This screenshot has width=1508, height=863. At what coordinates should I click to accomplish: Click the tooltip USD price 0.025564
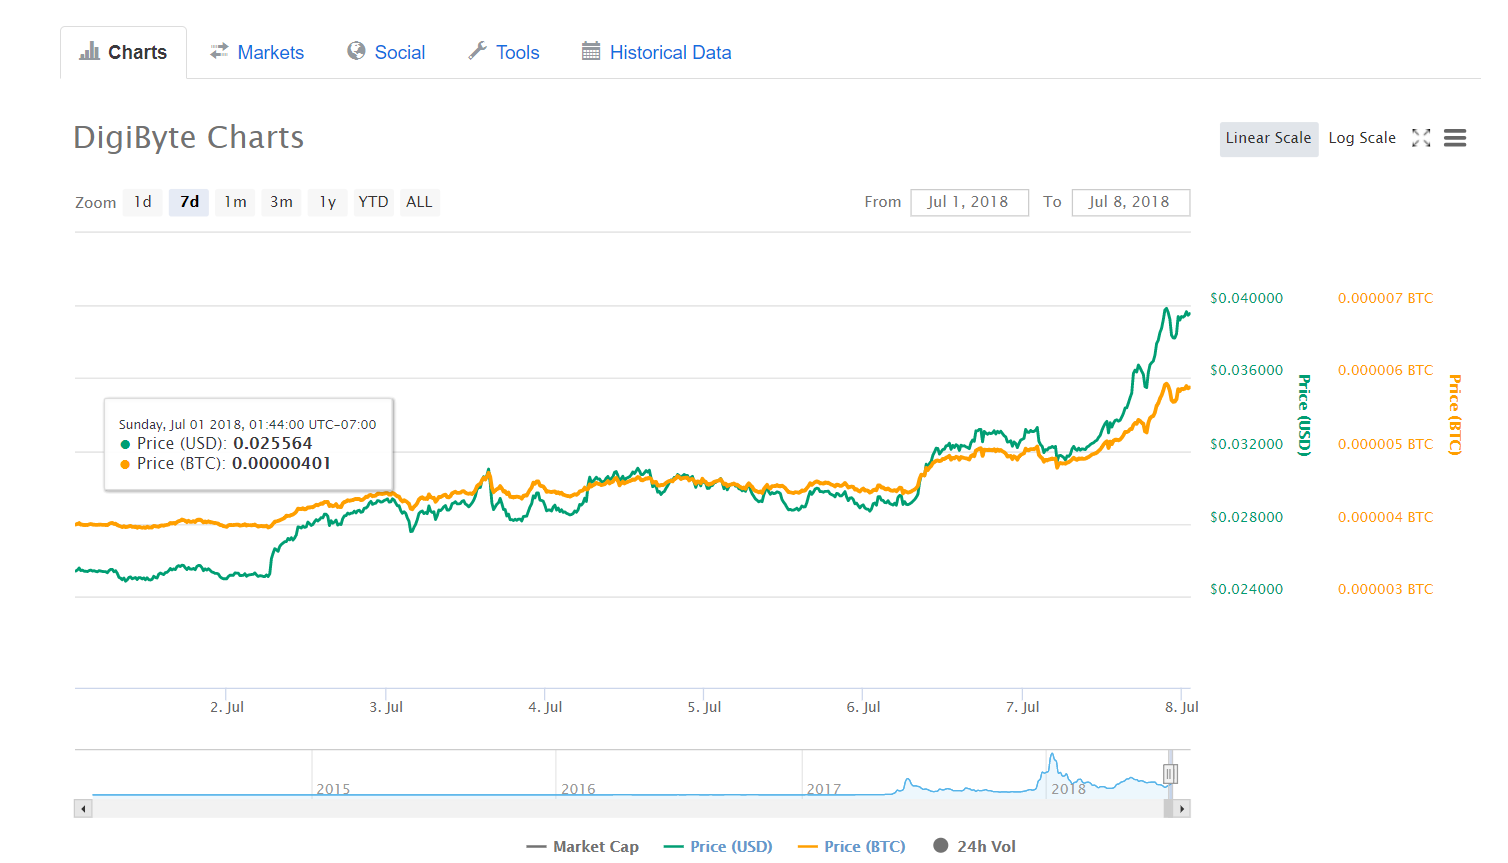point(272,443)
